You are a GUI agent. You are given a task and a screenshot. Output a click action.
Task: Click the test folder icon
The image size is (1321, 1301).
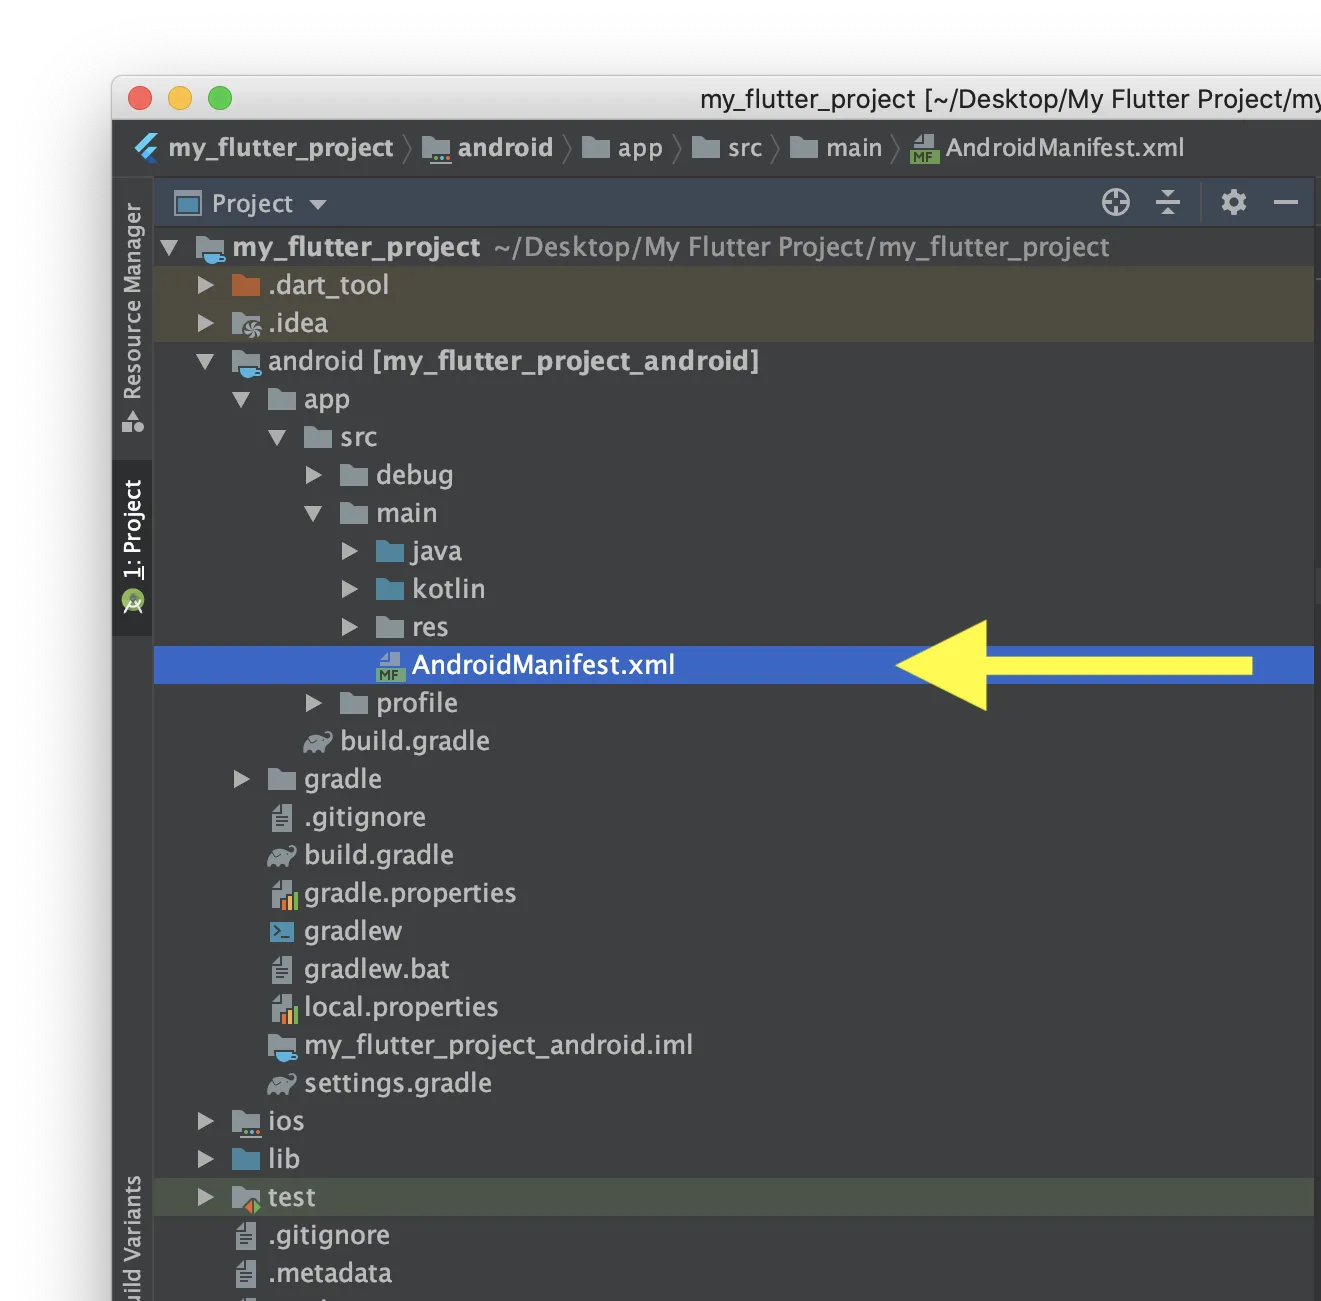(246, 1198)
